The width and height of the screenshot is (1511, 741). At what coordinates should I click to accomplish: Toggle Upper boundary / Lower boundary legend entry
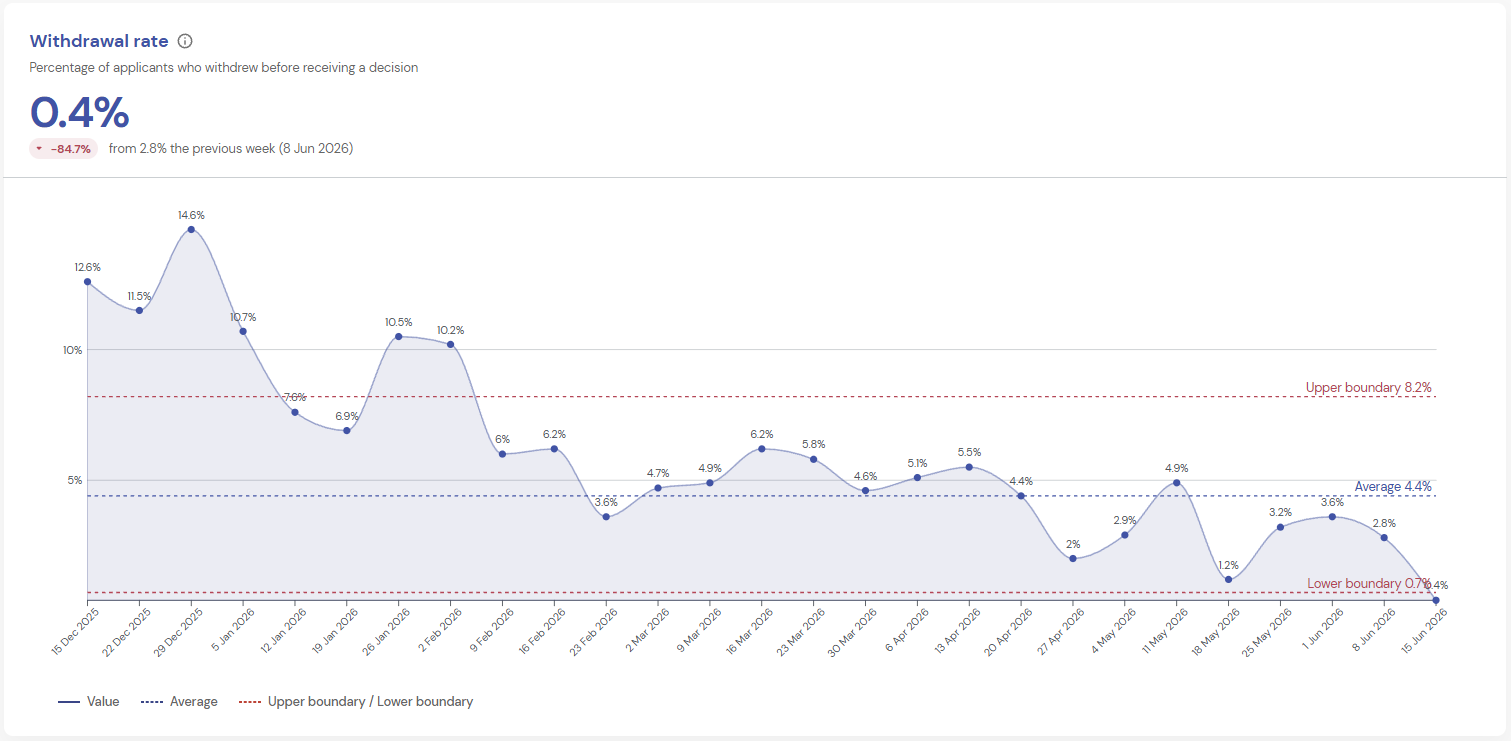(356, 702)
